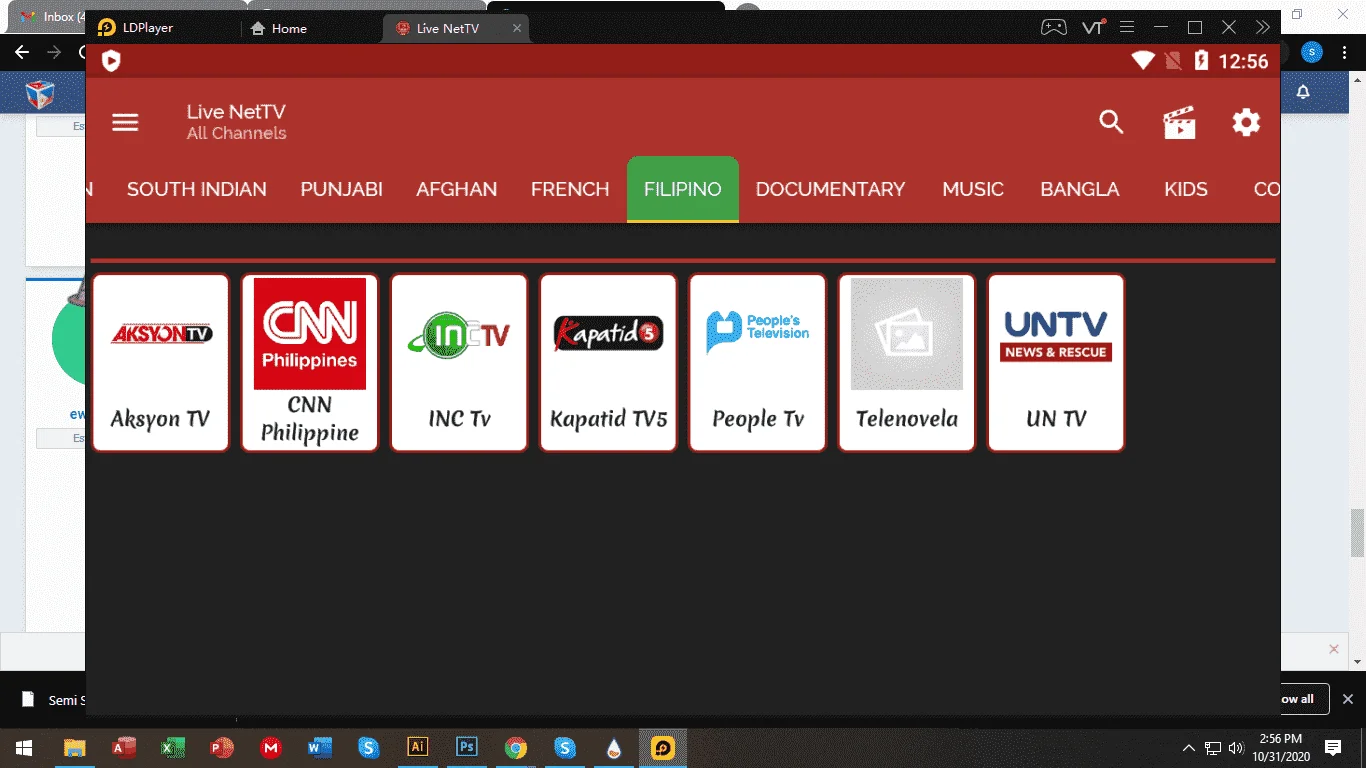Image resolution: width=1366 pixels, height=768 pixels.
Task: Click the VT icon in LDPlayer title bar
Action: tap(1093, 28)
